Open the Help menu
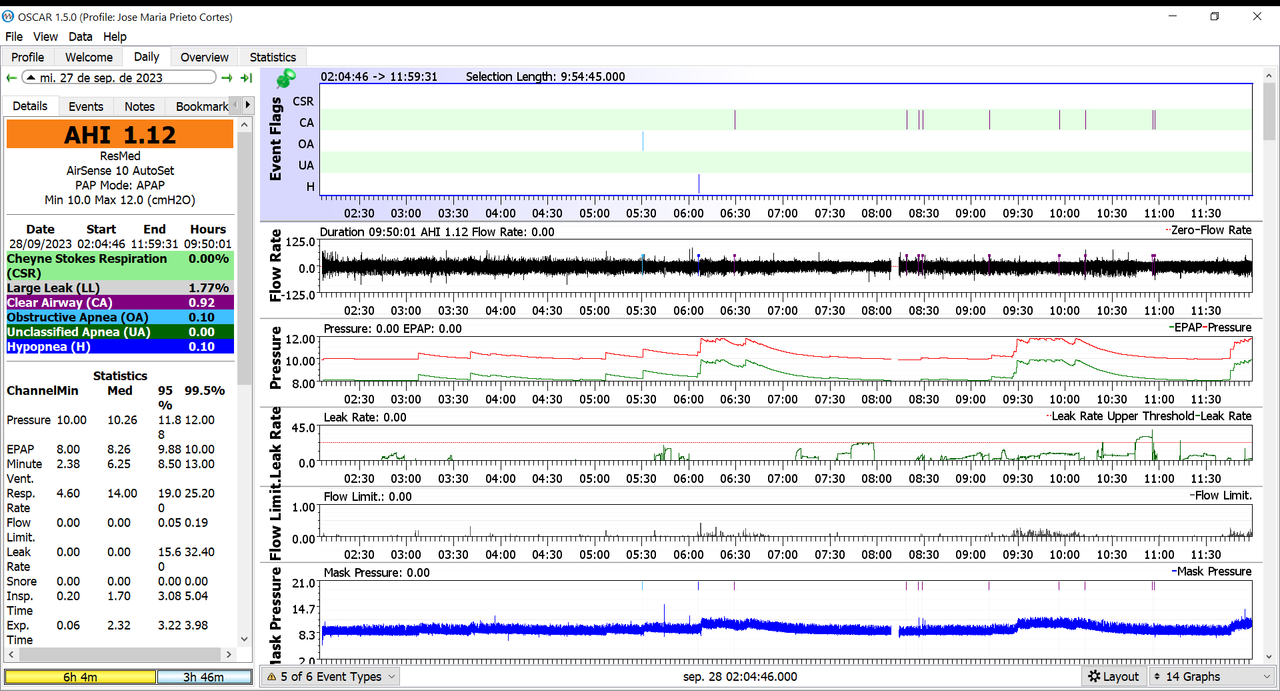Screen dimensions: 1280x691 115,37
